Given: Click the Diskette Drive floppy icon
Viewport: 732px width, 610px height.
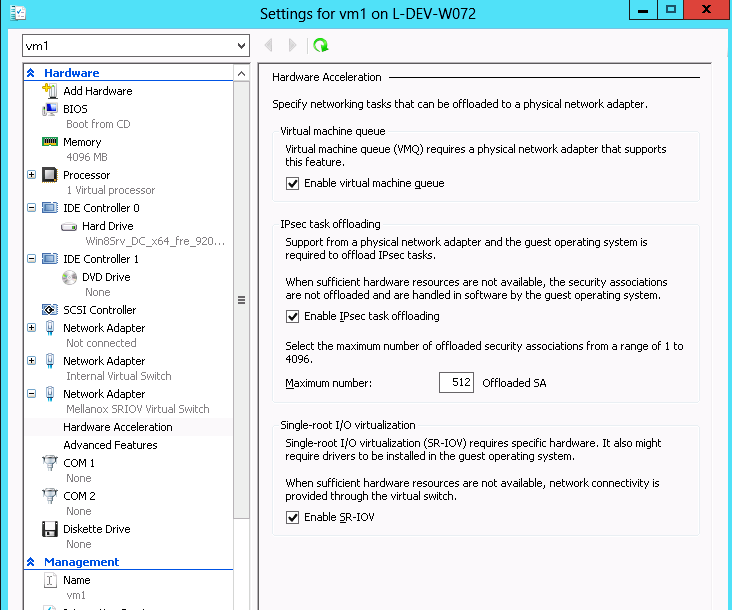Looking at the screenshot, I should point(50,529).
